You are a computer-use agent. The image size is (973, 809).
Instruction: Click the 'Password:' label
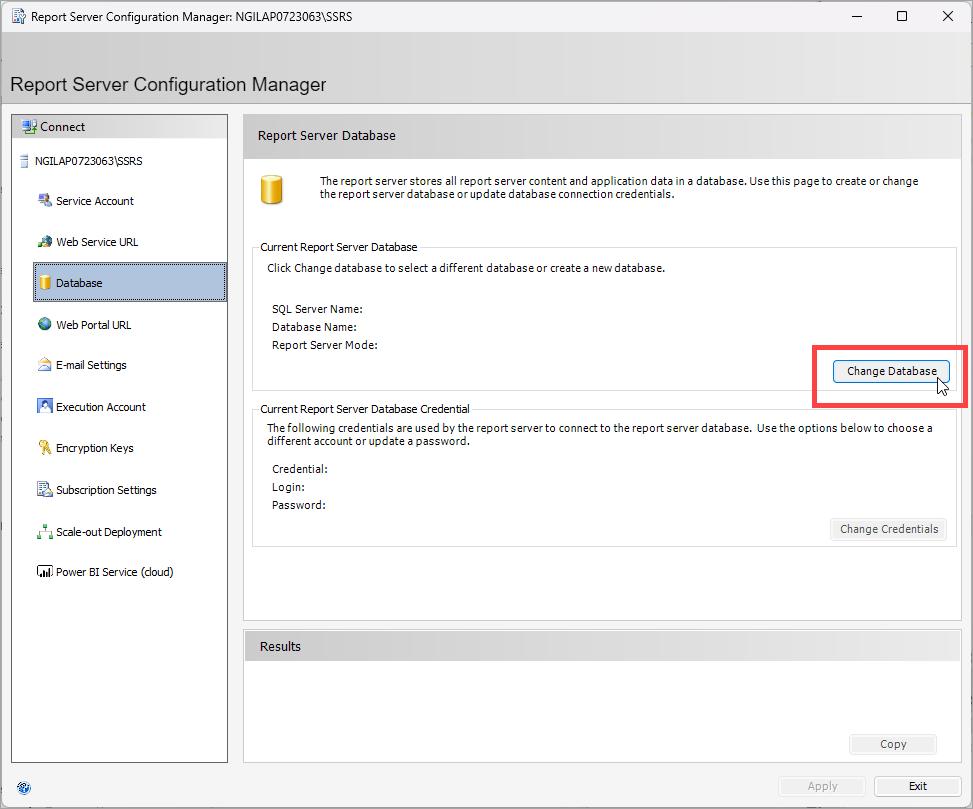(298, 505)
